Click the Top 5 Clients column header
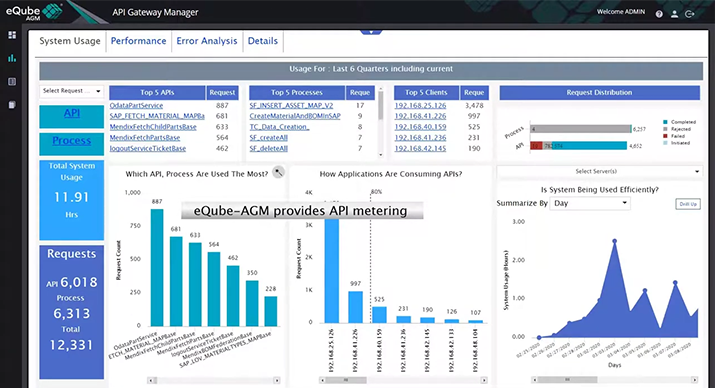This screenshot has height=388, width=715. [426, 93]
